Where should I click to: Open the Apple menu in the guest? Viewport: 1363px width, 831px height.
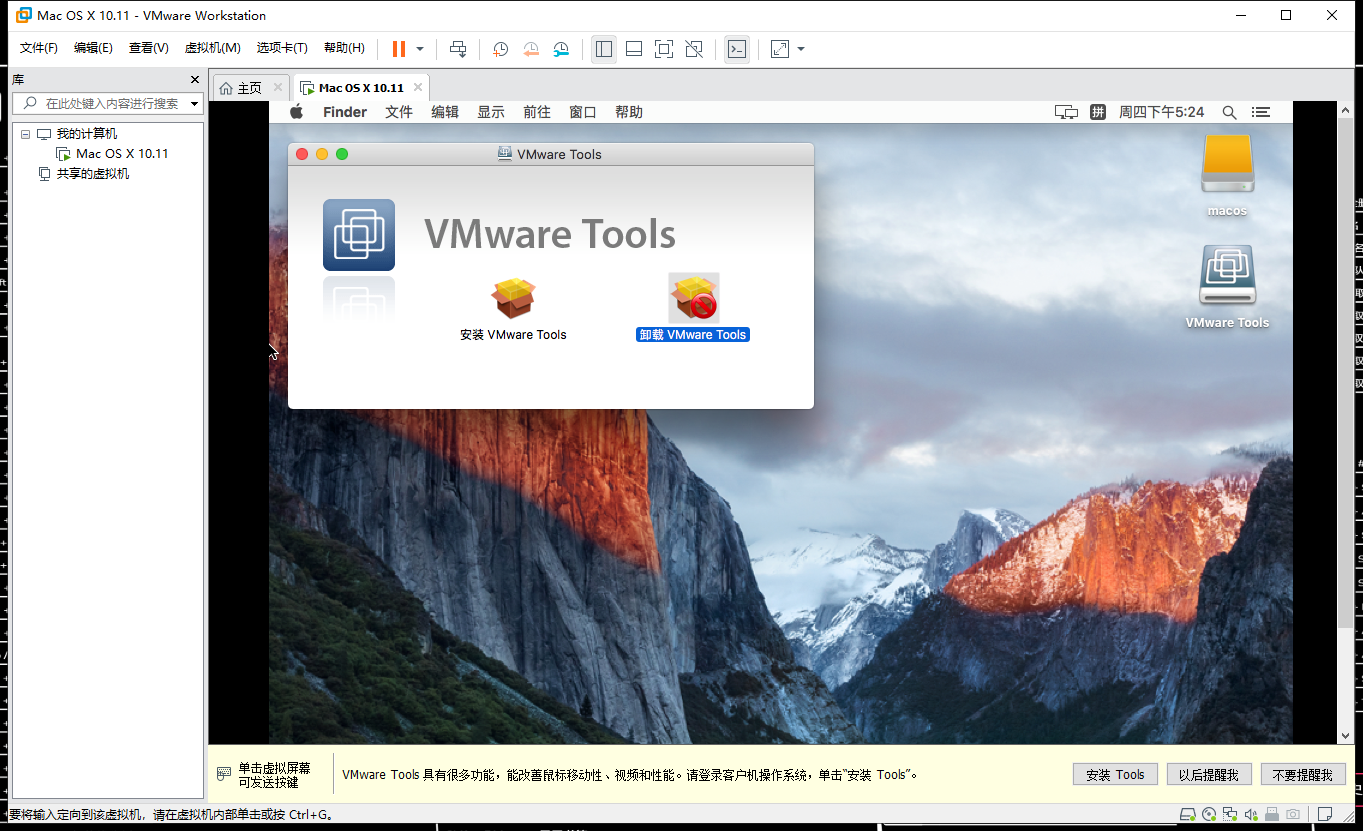[x=297, y=112]
